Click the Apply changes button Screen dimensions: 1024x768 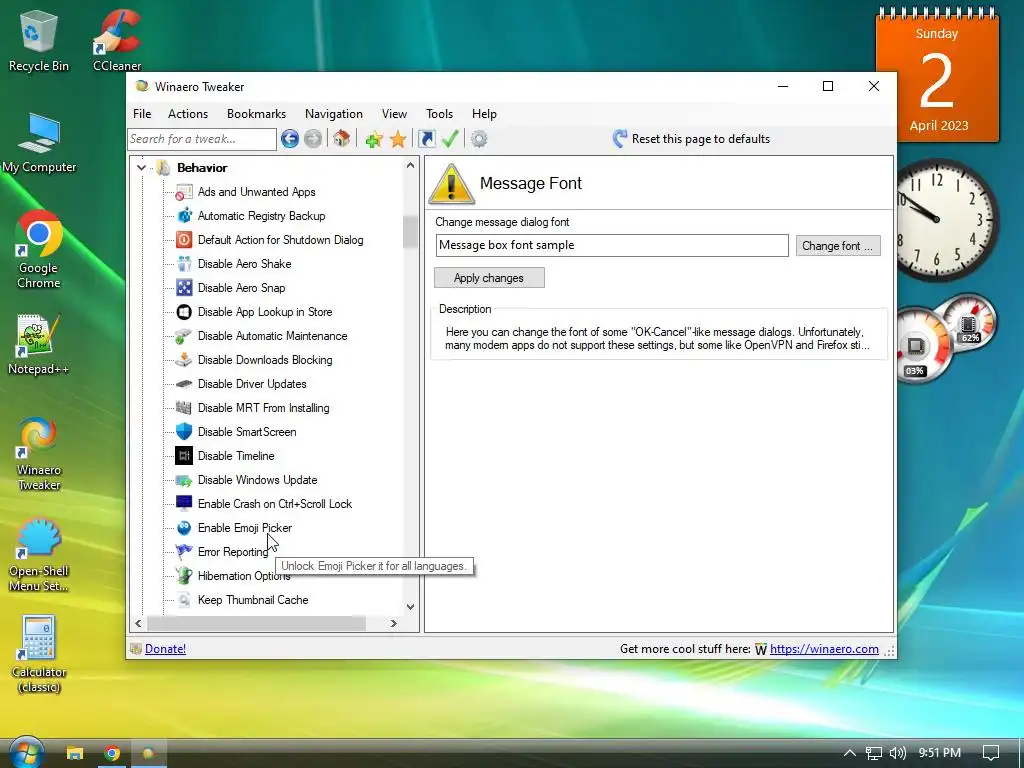(x=489, y=278)
